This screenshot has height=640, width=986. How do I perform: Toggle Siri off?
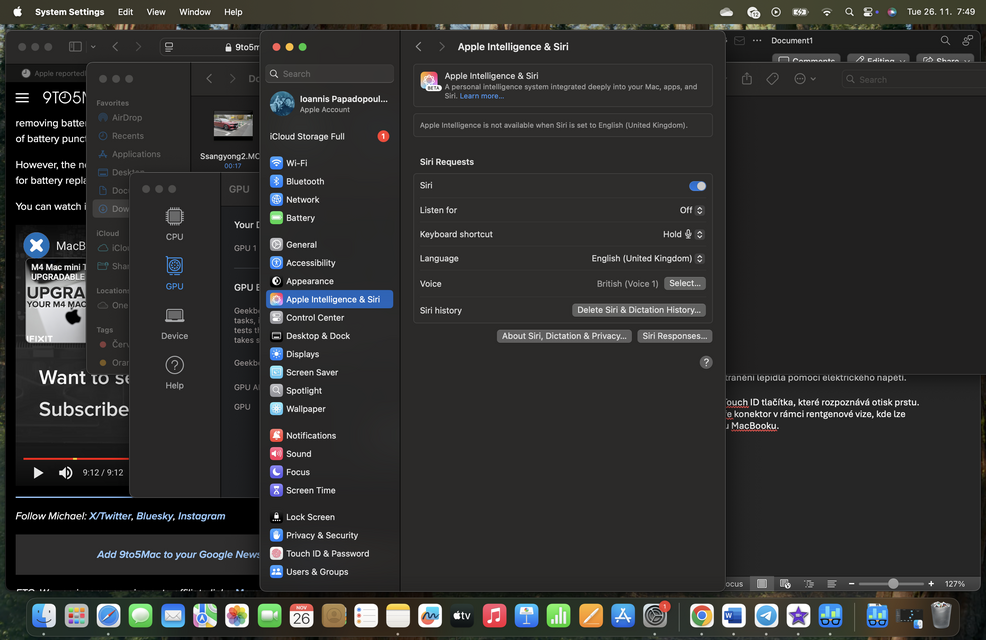point(697,185)
